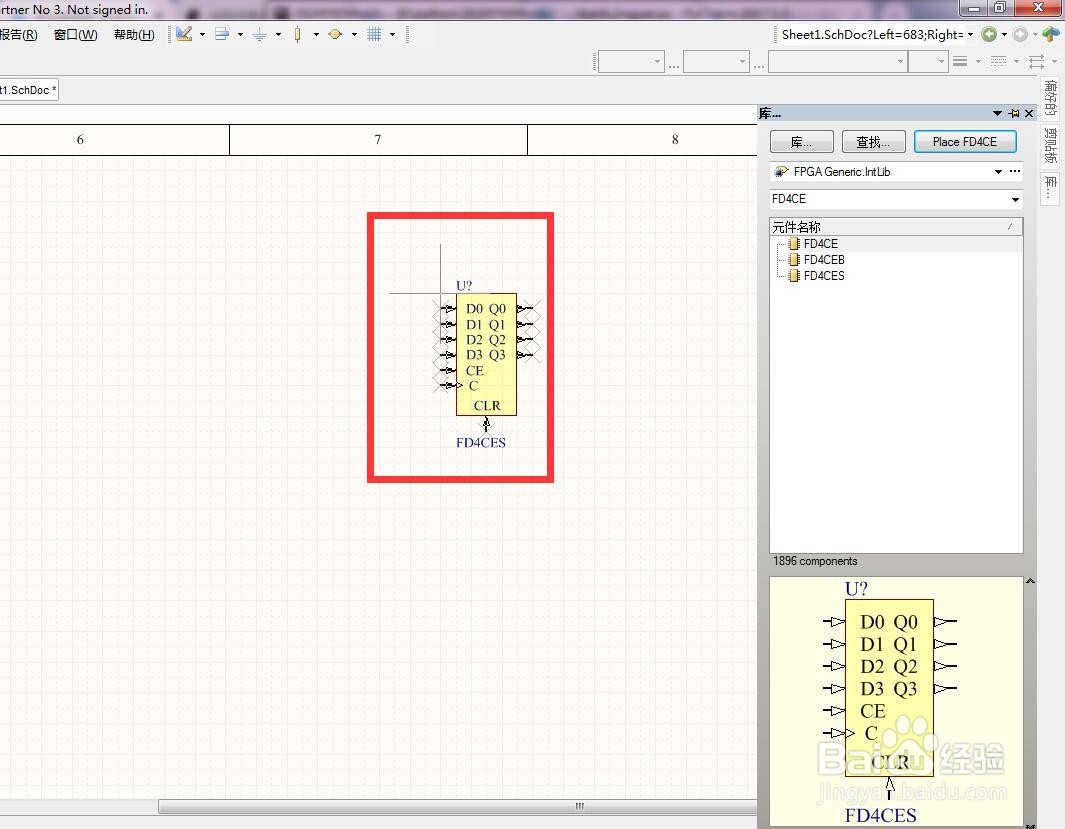Click the preview pane scroll-up arrow
This screenshot has height=829, width=1065.
1030,581
